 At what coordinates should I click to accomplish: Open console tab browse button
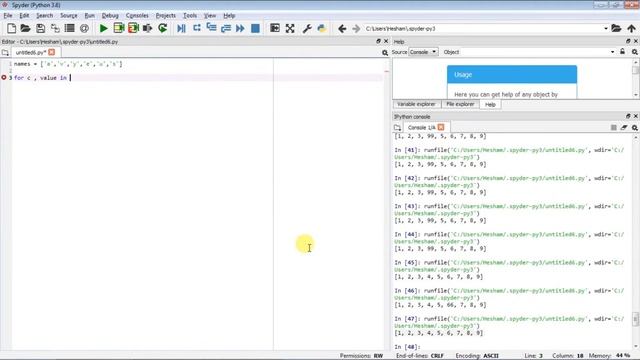click(x=397, y=128)
